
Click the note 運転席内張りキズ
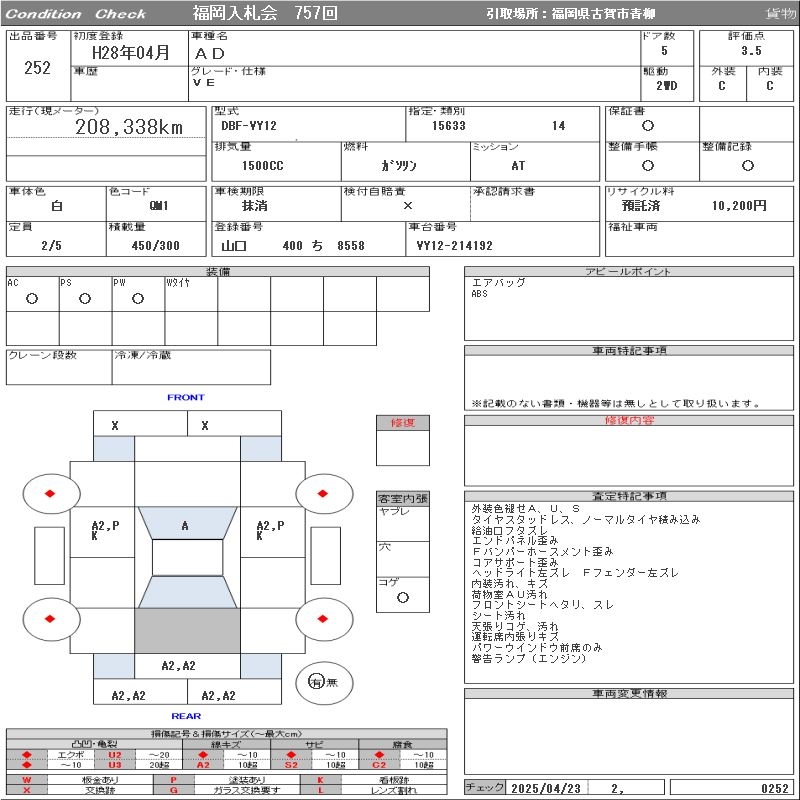515,637
